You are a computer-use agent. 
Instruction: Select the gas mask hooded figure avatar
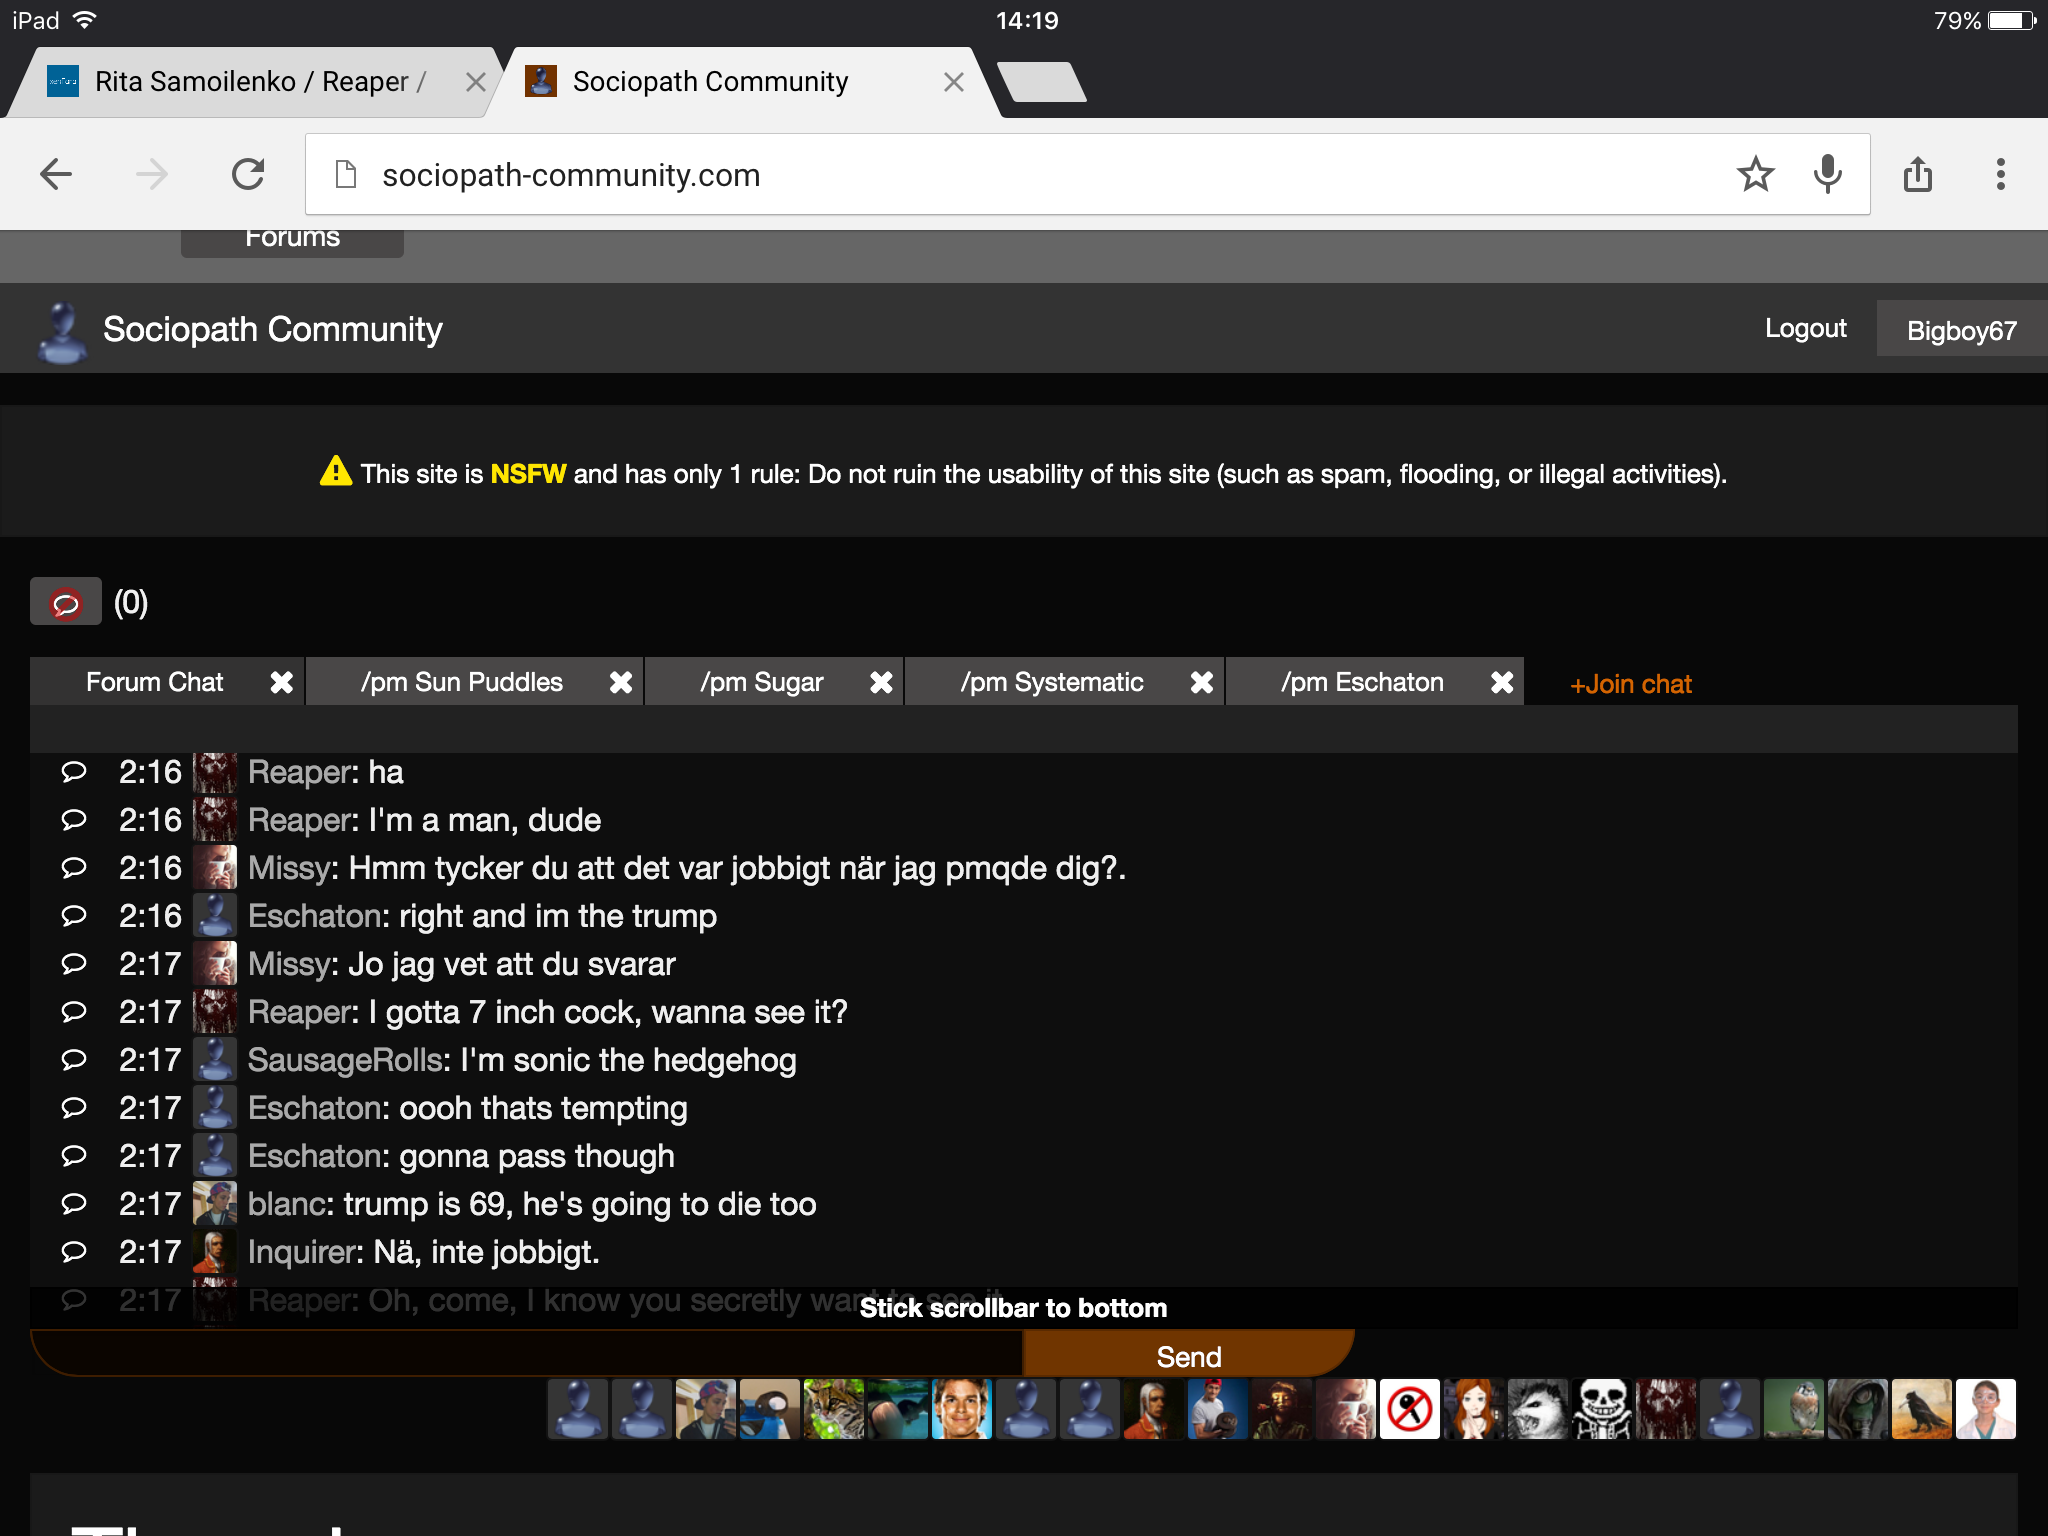1858,1409
